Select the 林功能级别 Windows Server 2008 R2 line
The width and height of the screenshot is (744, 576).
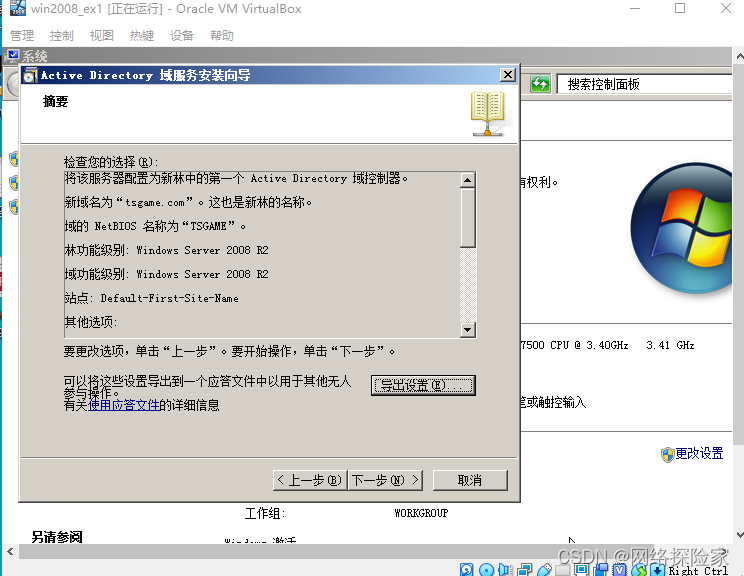click(167, 250)
